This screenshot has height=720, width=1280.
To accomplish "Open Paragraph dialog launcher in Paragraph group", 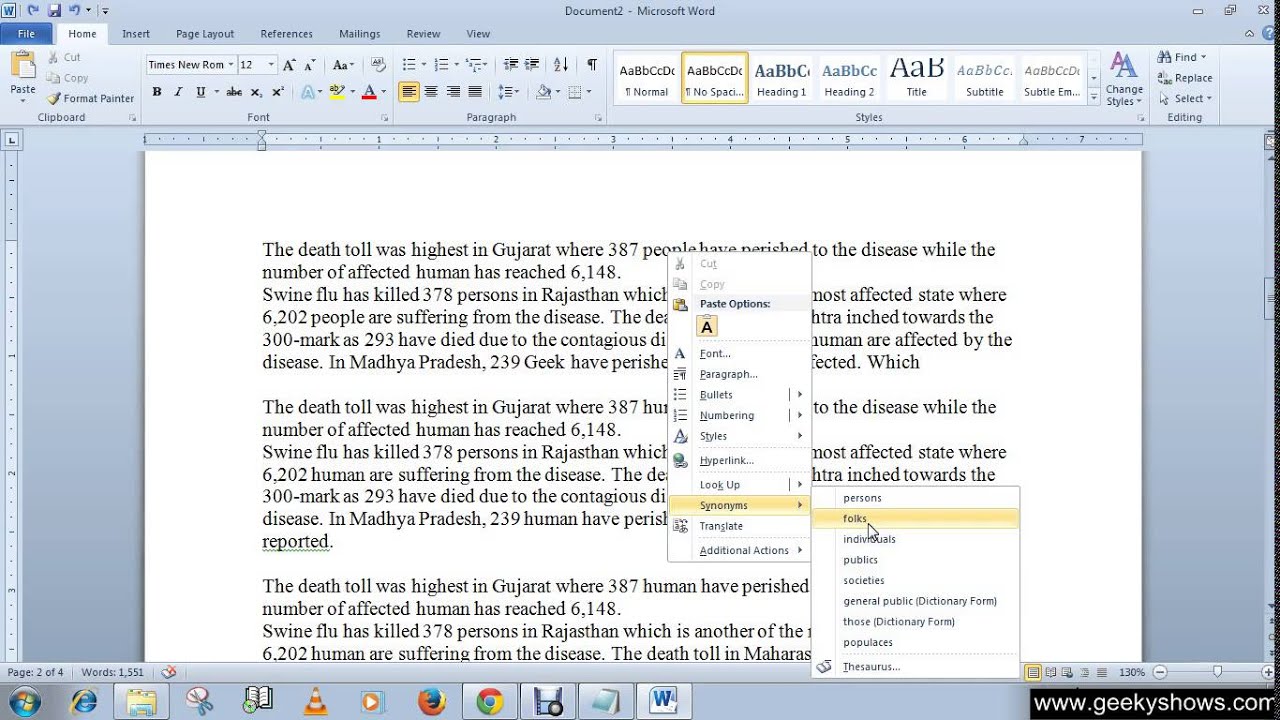I will pos(599,118).
